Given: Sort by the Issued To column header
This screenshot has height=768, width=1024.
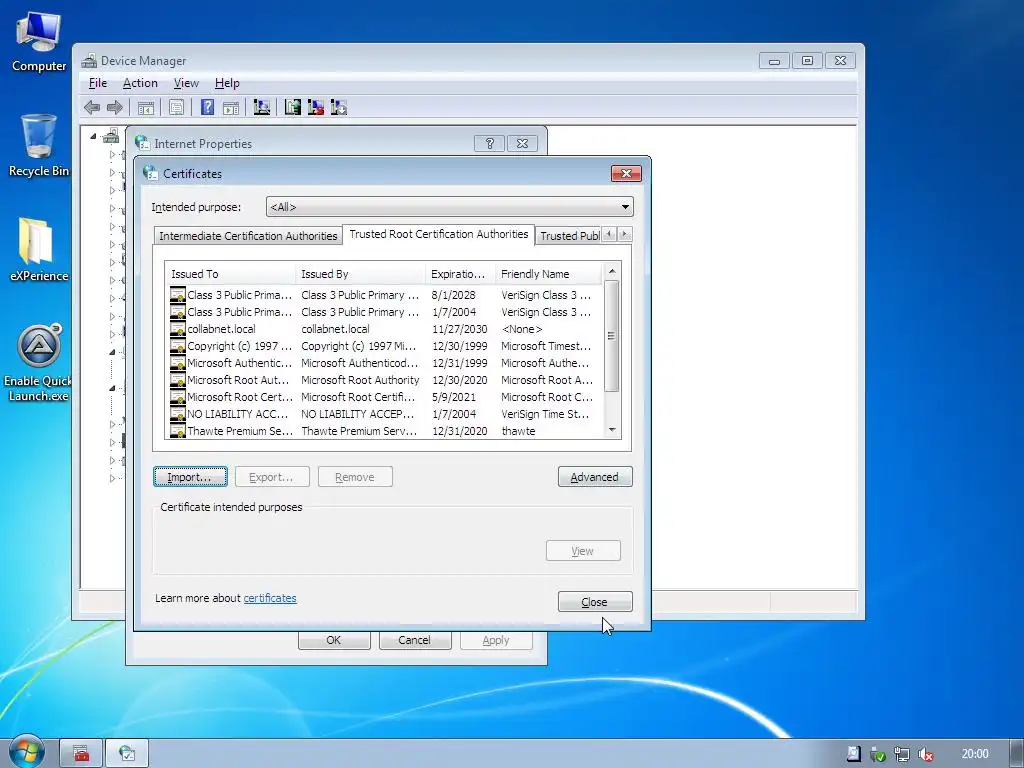Looking at the screenshot, I should tap(231, 274).
